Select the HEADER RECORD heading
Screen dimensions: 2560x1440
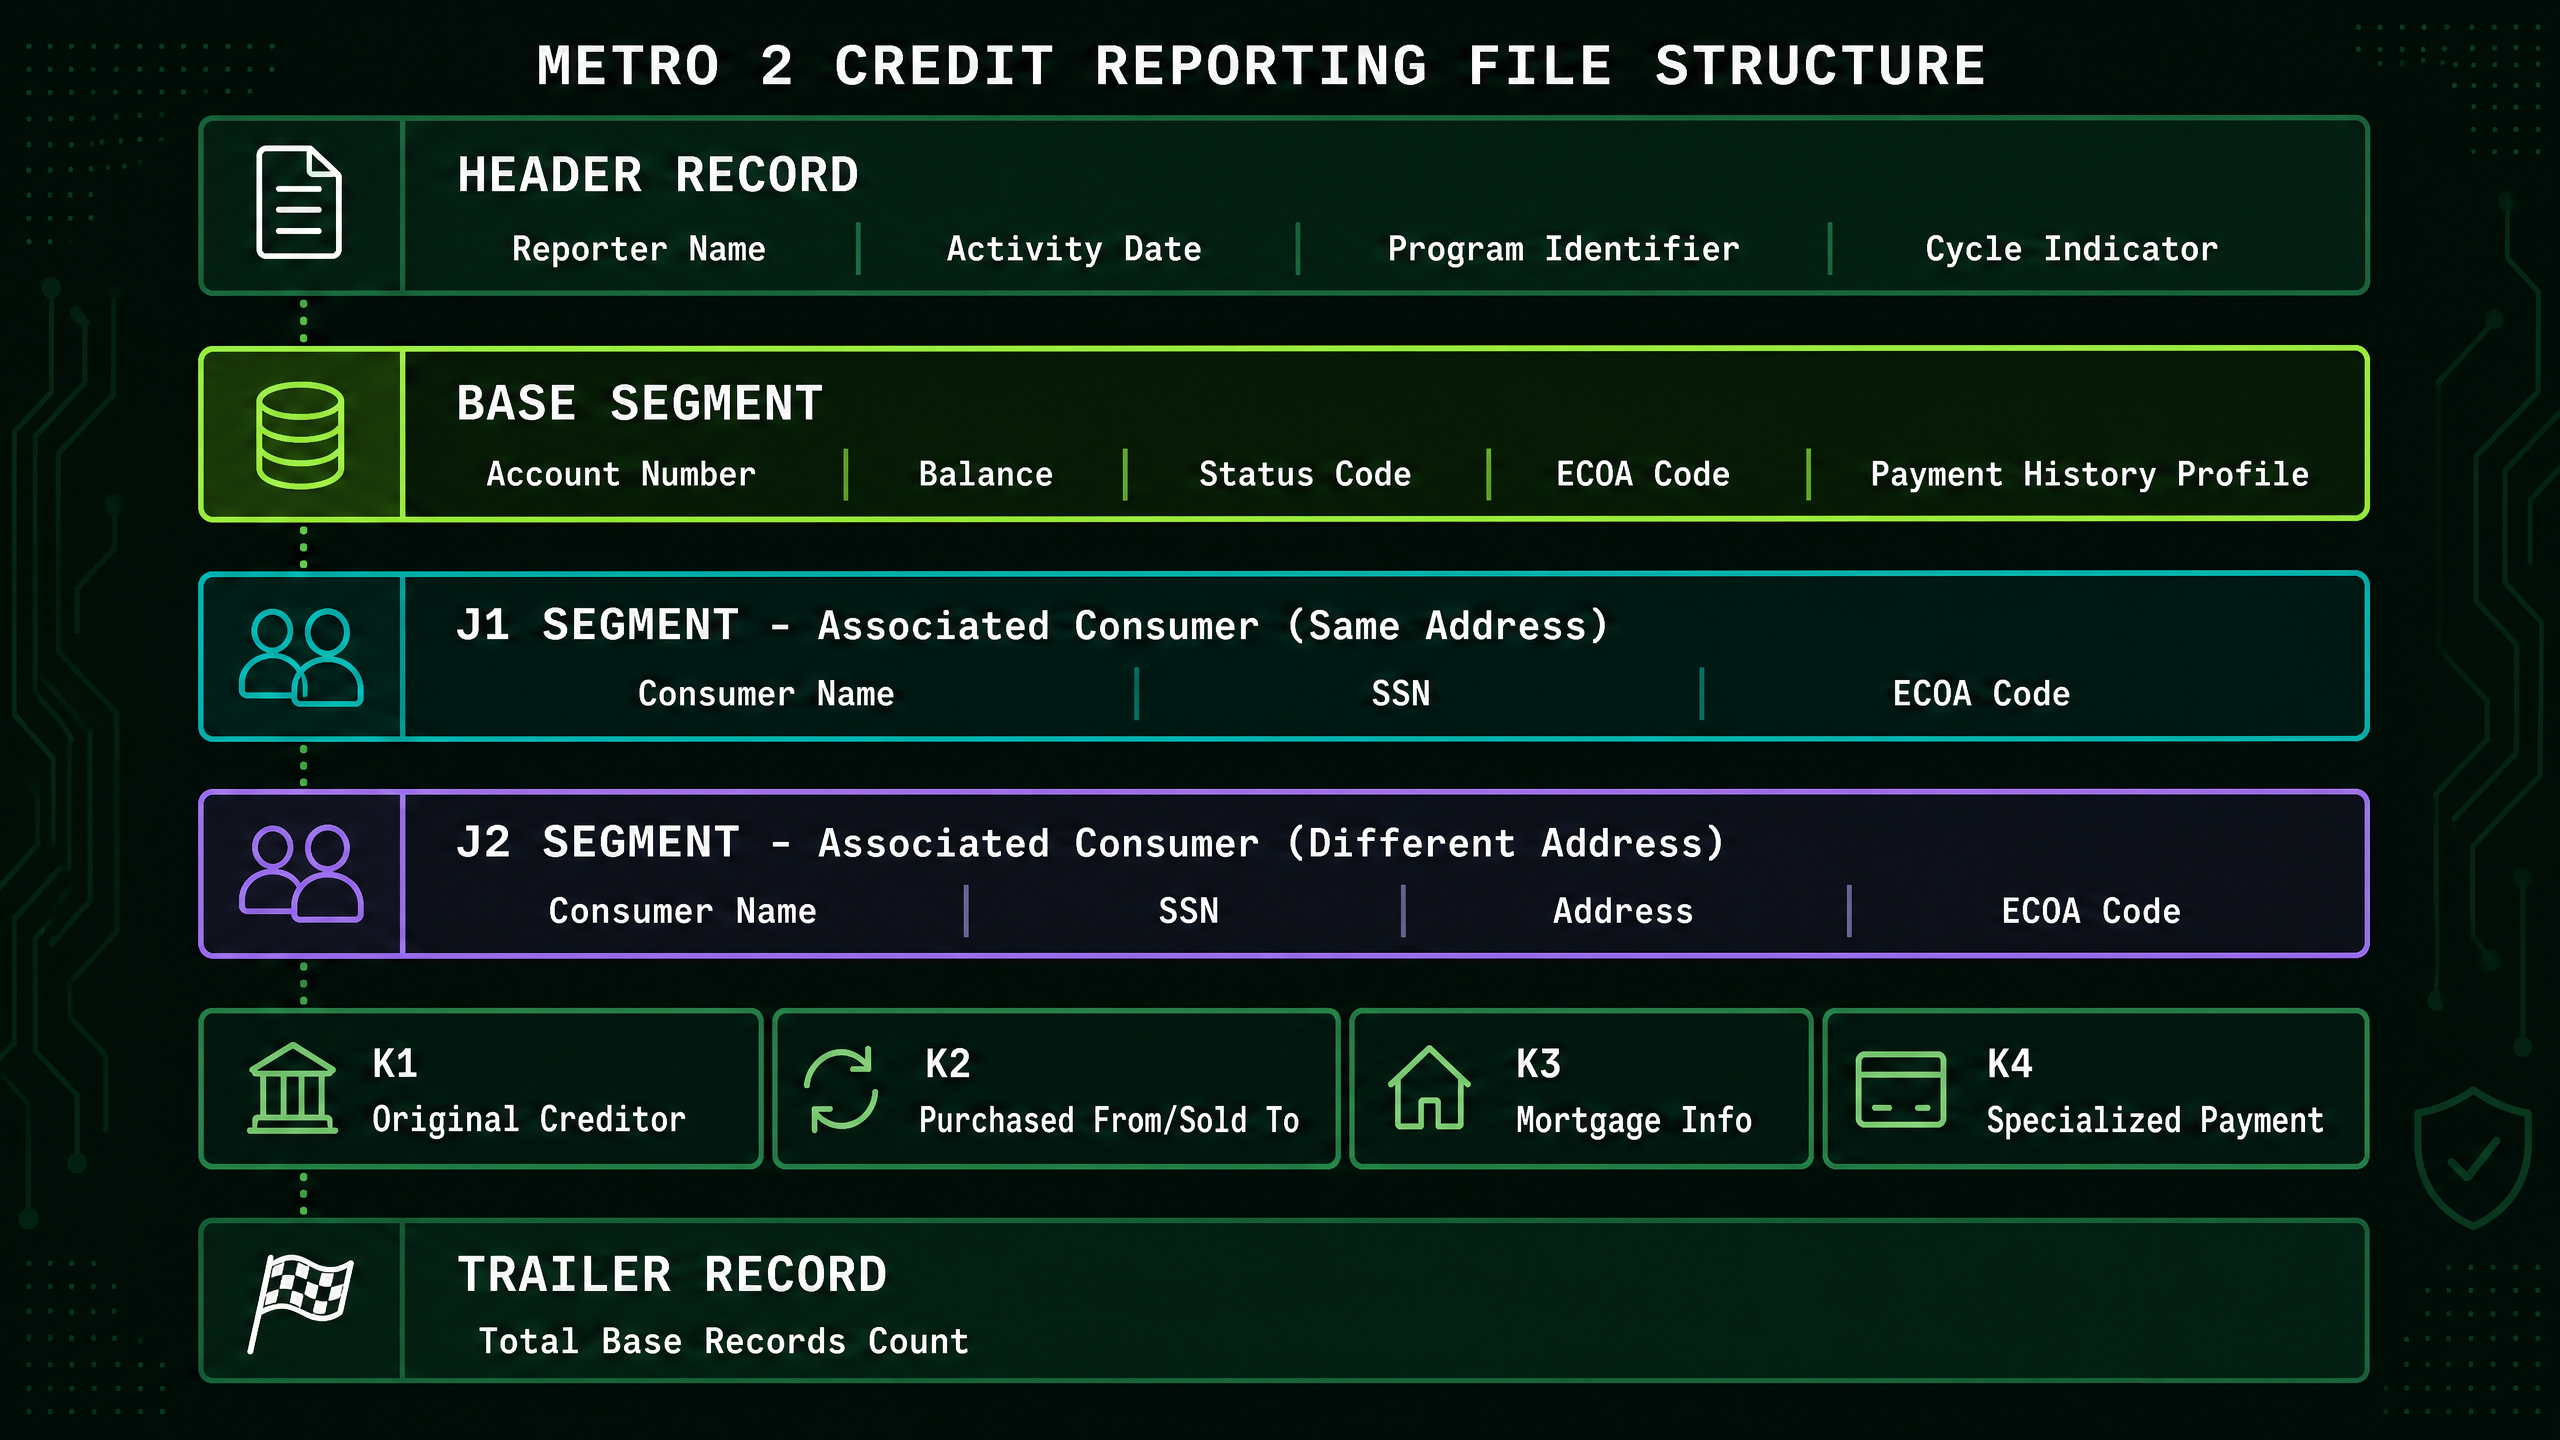coord(658,175)
